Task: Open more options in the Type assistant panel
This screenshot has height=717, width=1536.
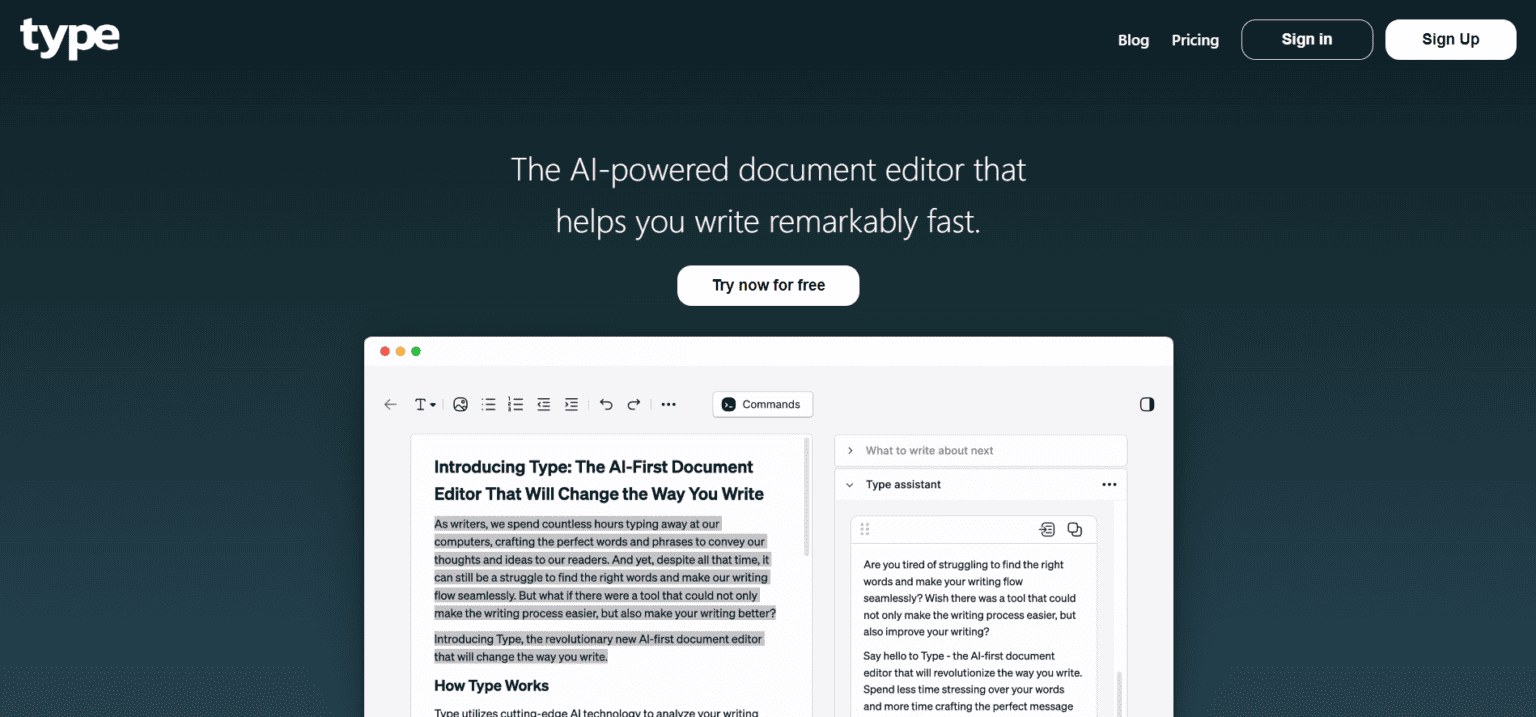Action: click(x=1109, y=485)
